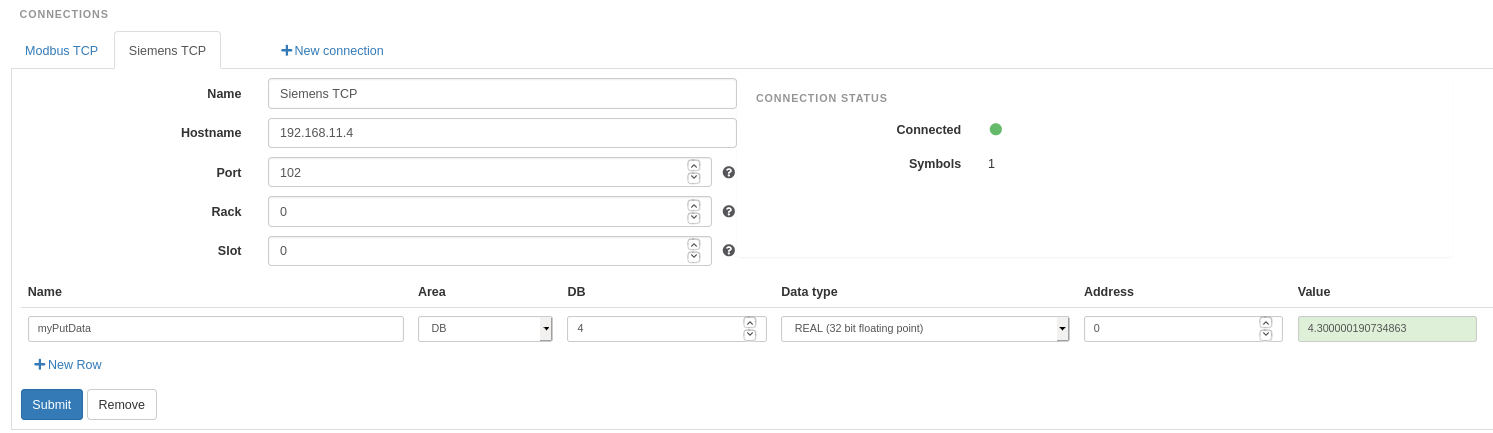Open the Area dropdown showing DB
Image resolution: width=1493 pixels, height=433 pixels.
485,329
